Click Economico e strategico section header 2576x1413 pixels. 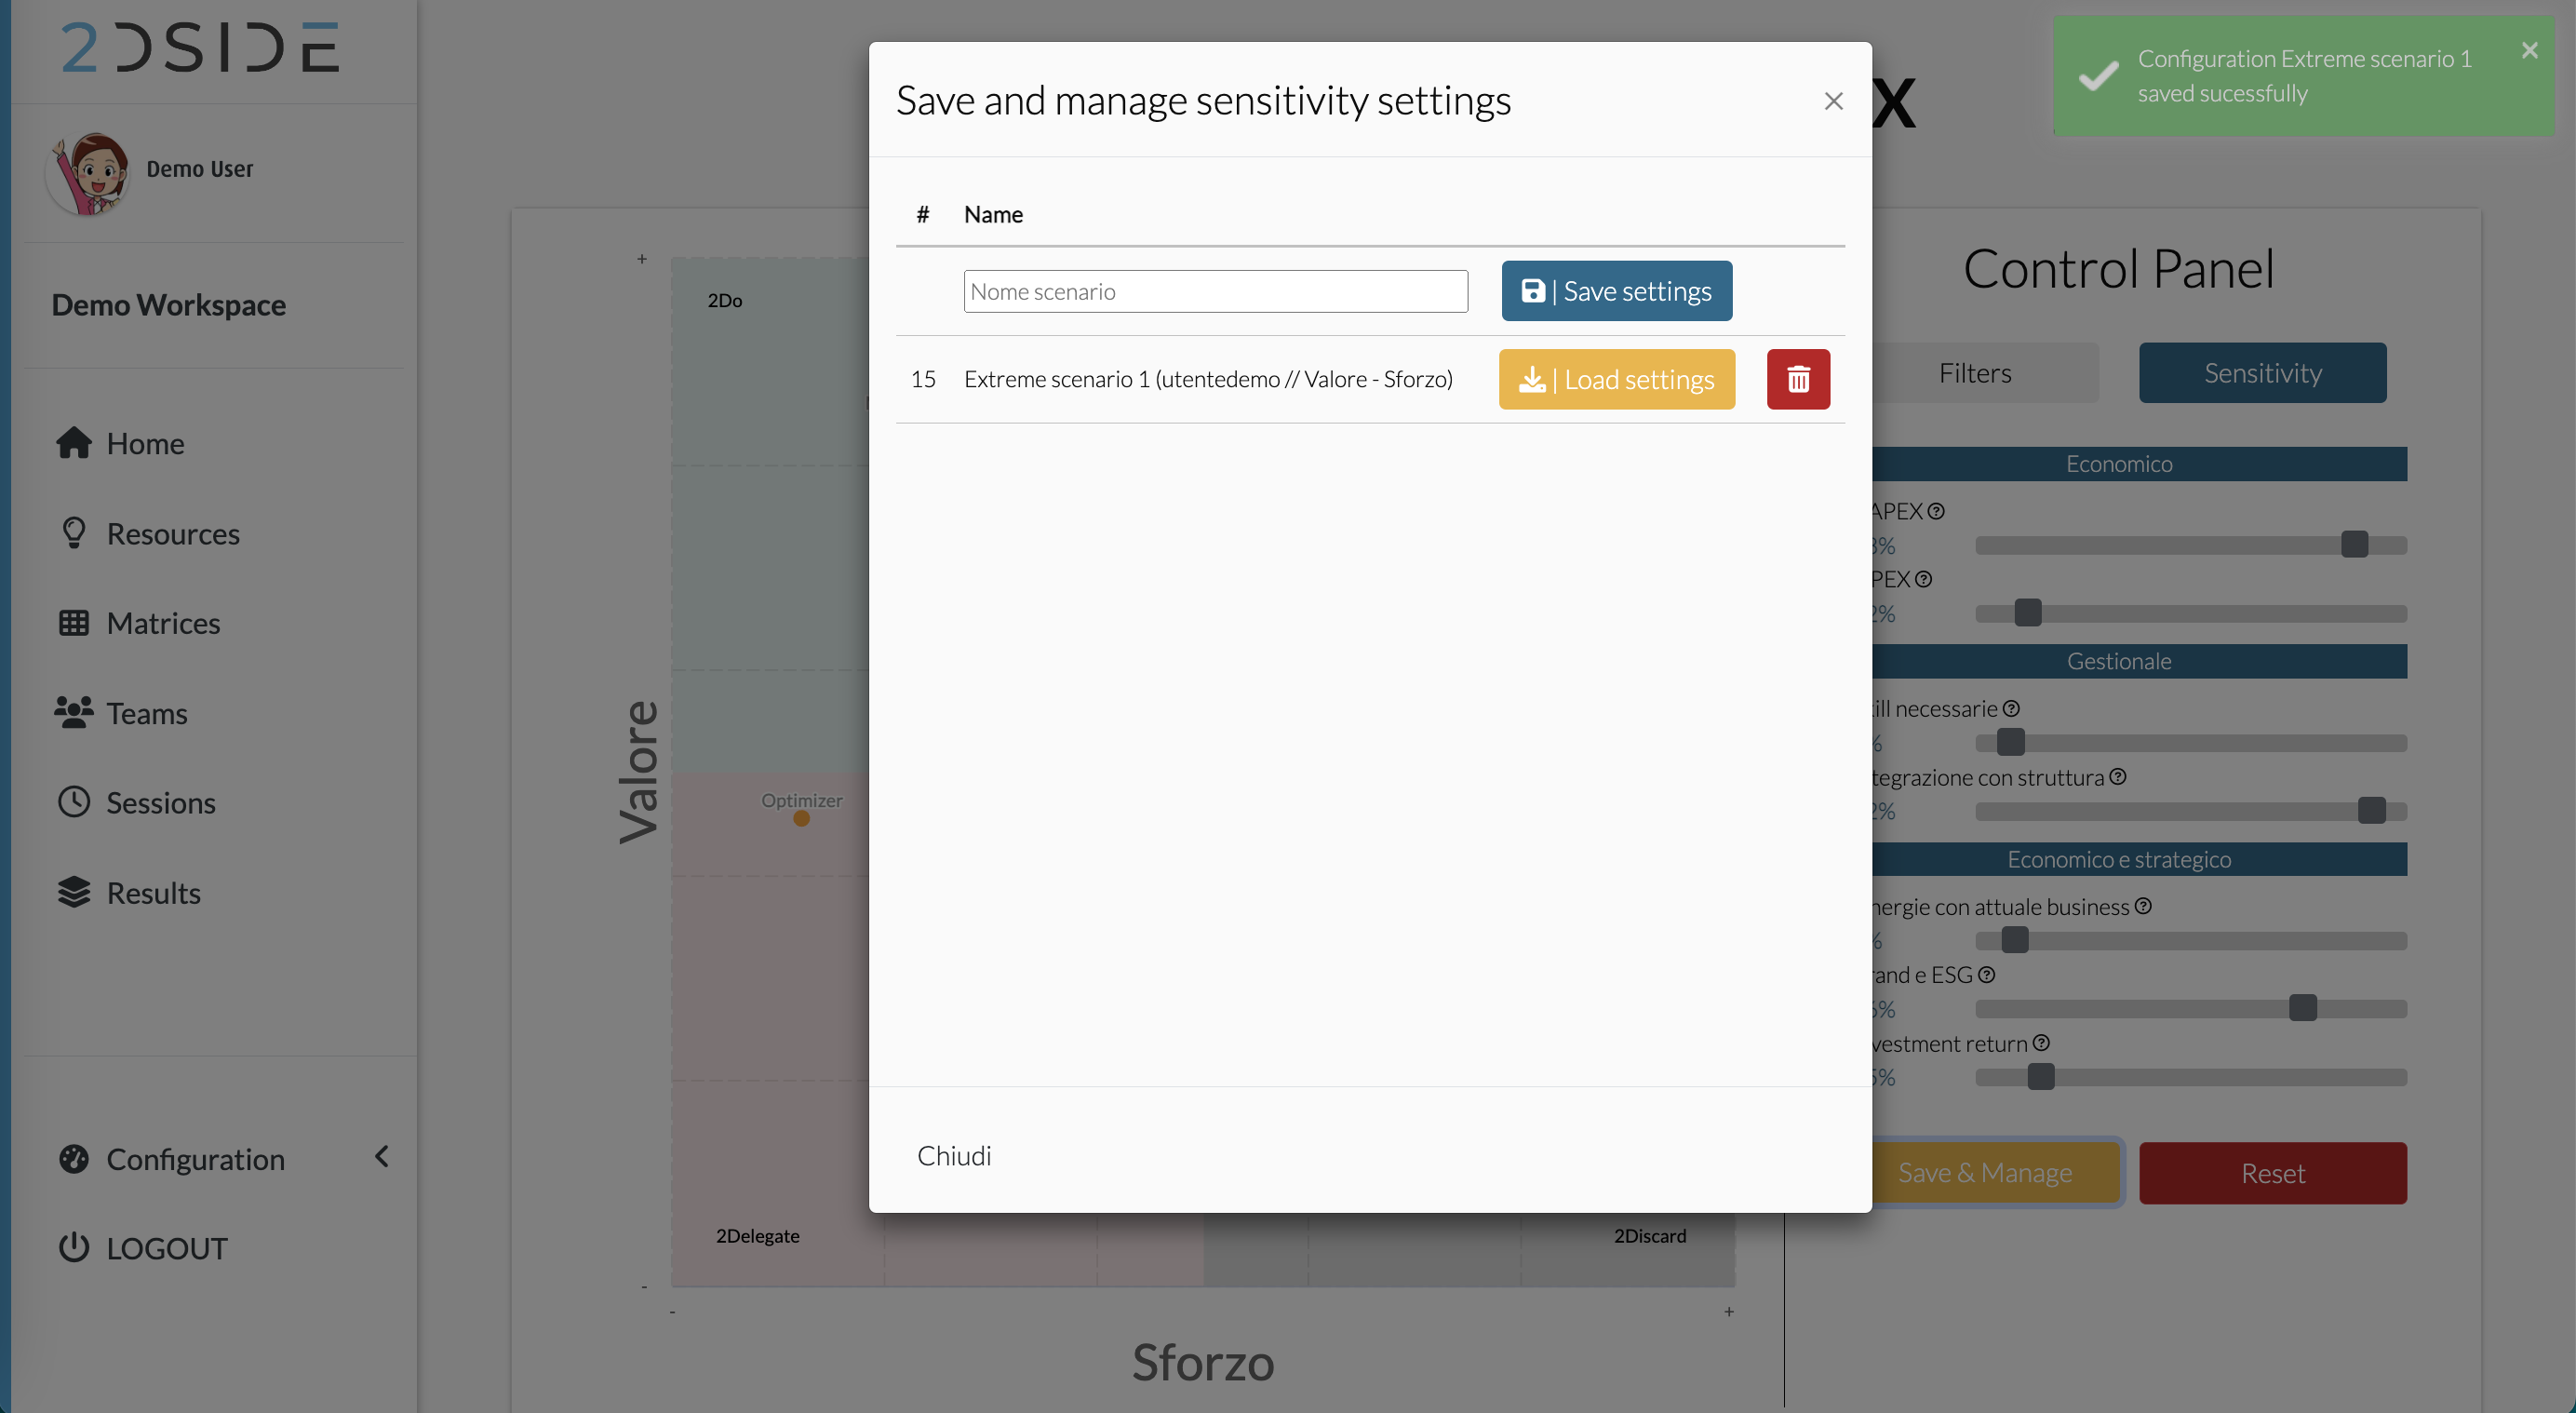(x=2139, y=859)
